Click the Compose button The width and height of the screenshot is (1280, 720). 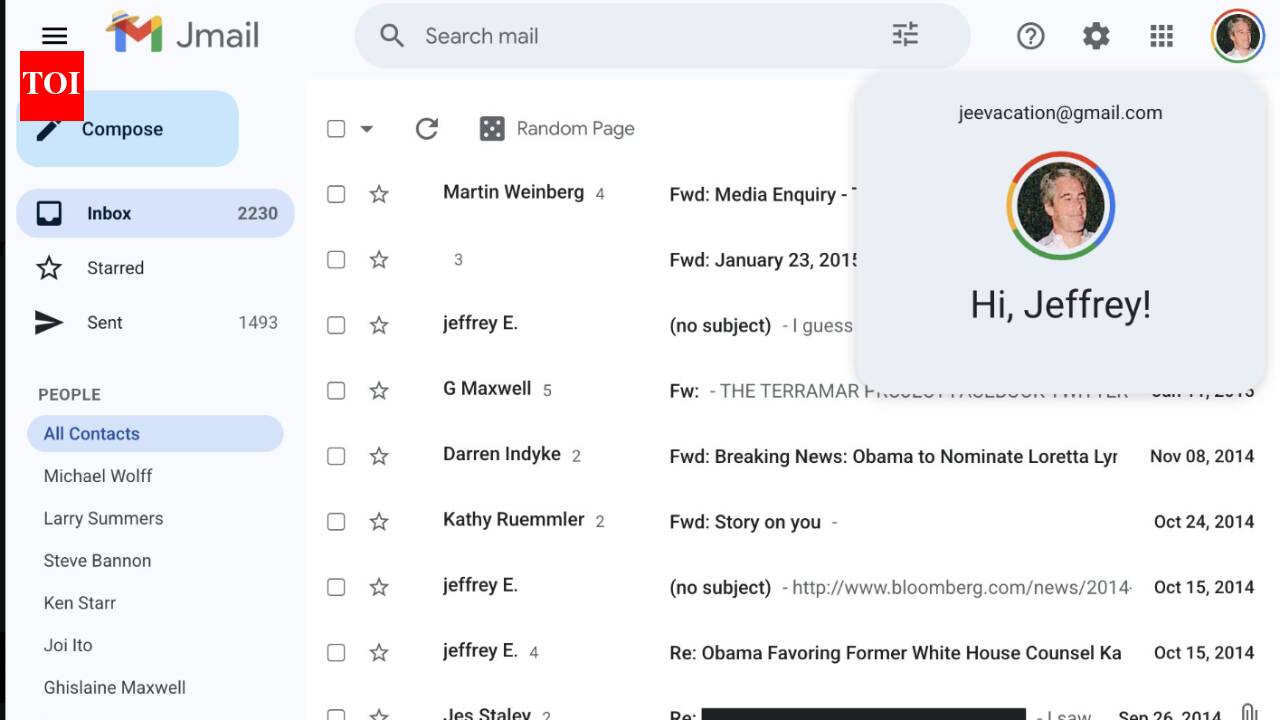122,128
